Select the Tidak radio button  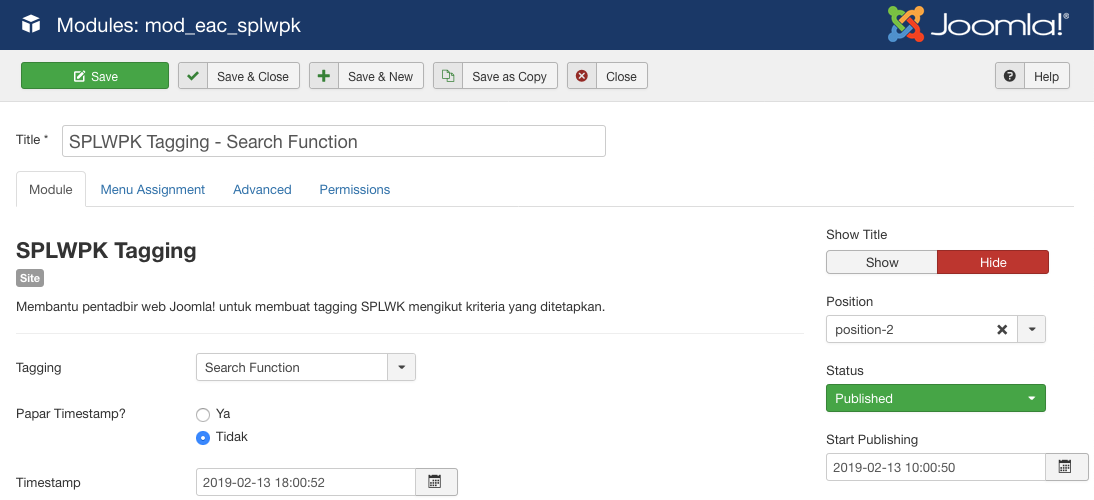pyautogui.click(x=203, y=437)
